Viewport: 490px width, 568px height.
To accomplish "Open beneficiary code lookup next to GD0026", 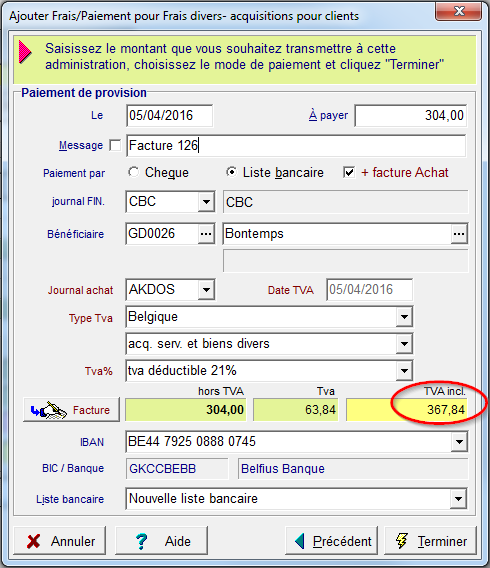I will [206, 234].
